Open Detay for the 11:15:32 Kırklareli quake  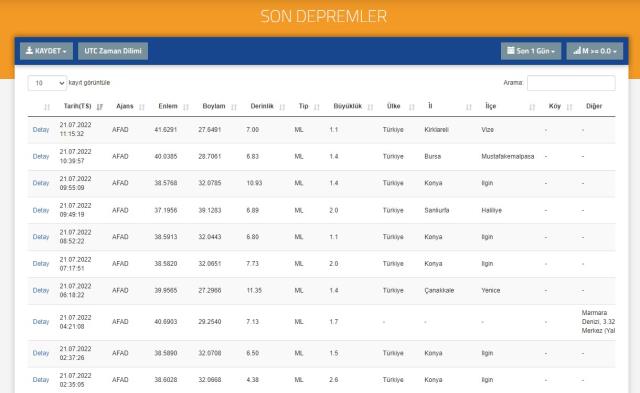(x=41, y=130)
